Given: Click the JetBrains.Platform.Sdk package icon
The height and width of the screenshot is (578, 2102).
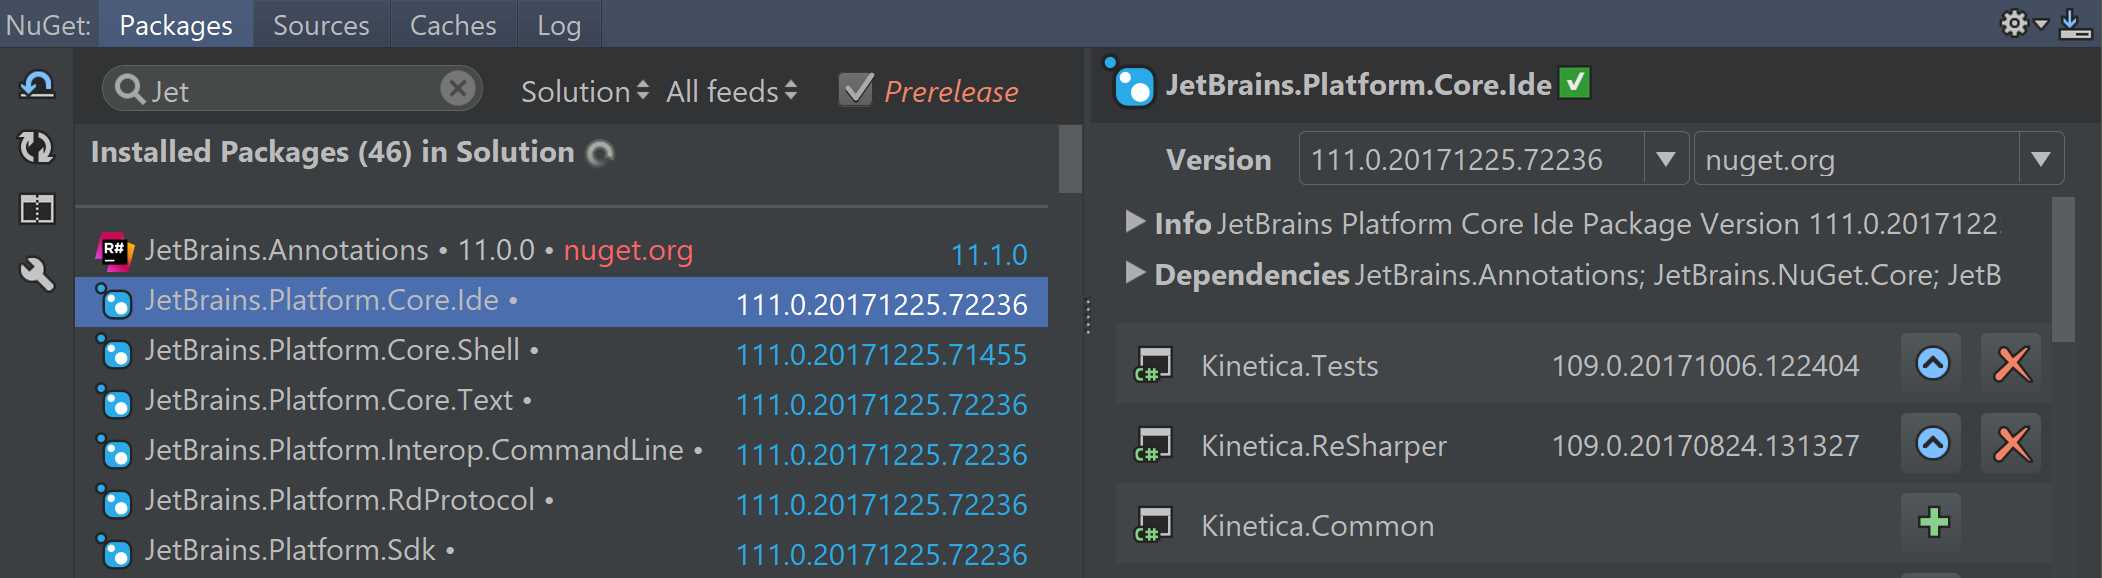Looking at the screenshot, I should [x=114, y=552].
